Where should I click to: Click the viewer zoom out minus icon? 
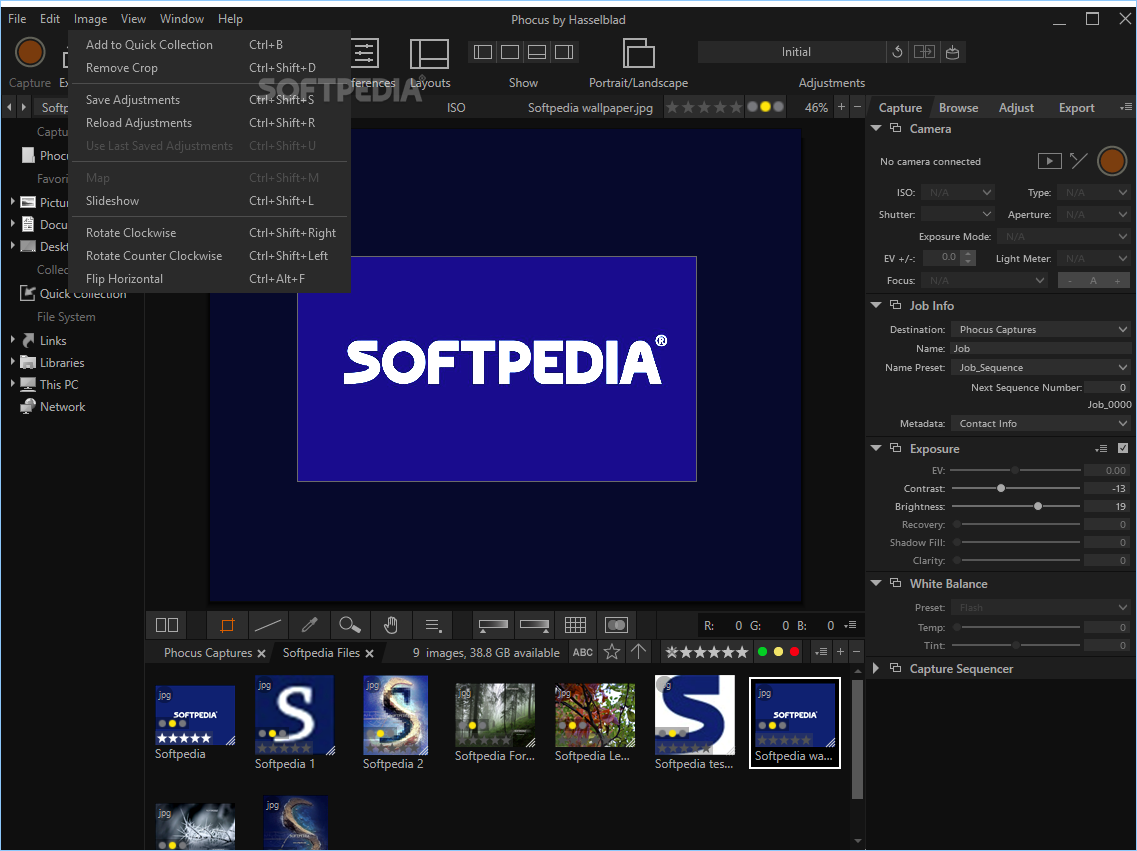point(857,107)
